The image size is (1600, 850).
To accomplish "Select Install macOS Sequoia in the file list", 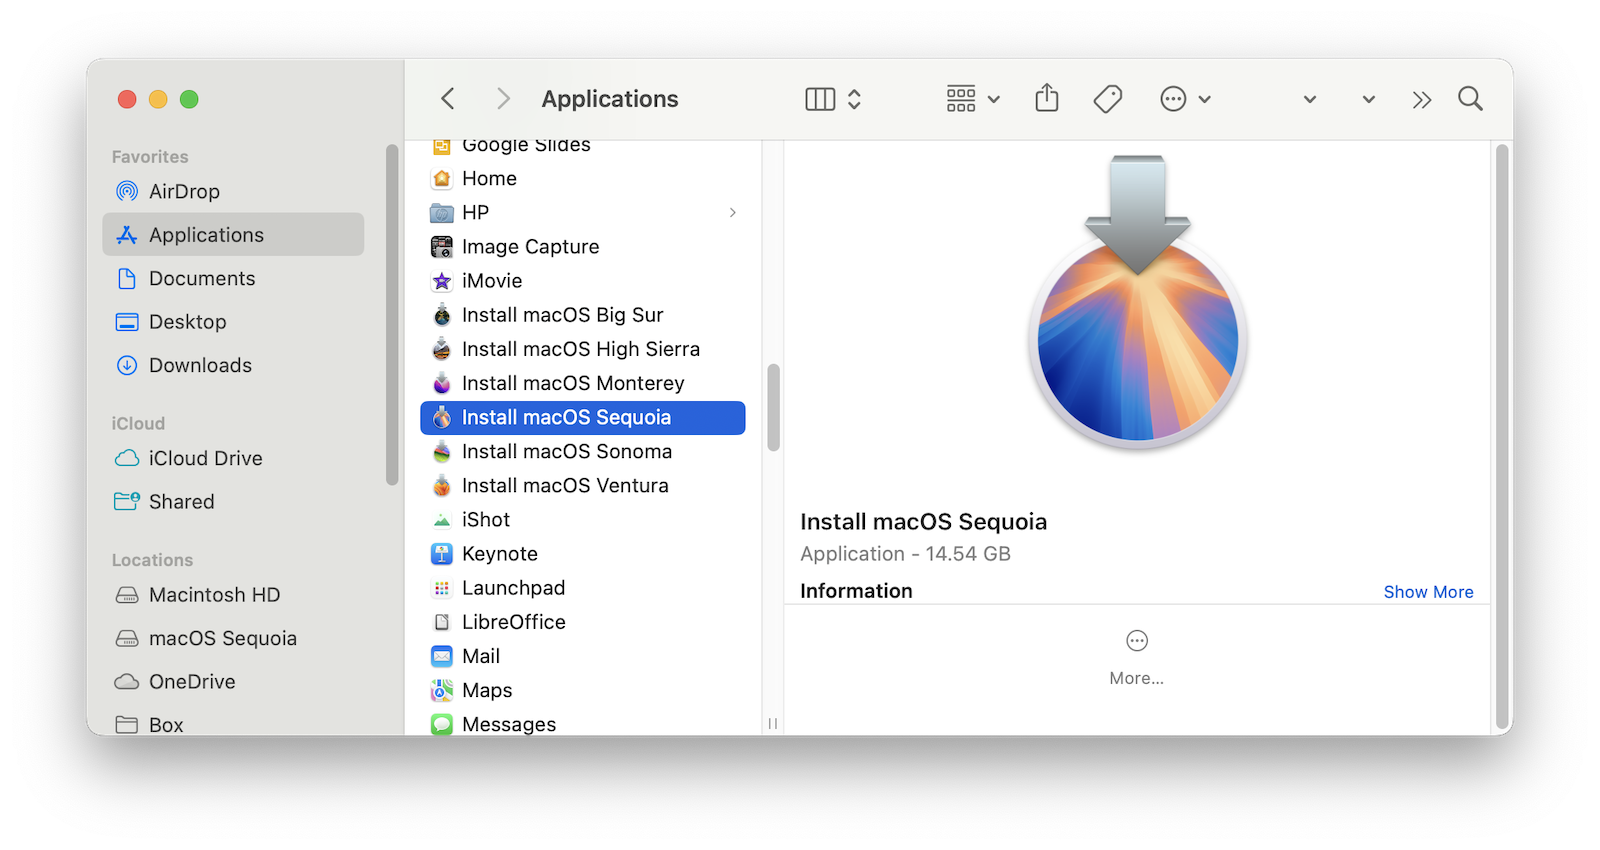I will 583,417.
